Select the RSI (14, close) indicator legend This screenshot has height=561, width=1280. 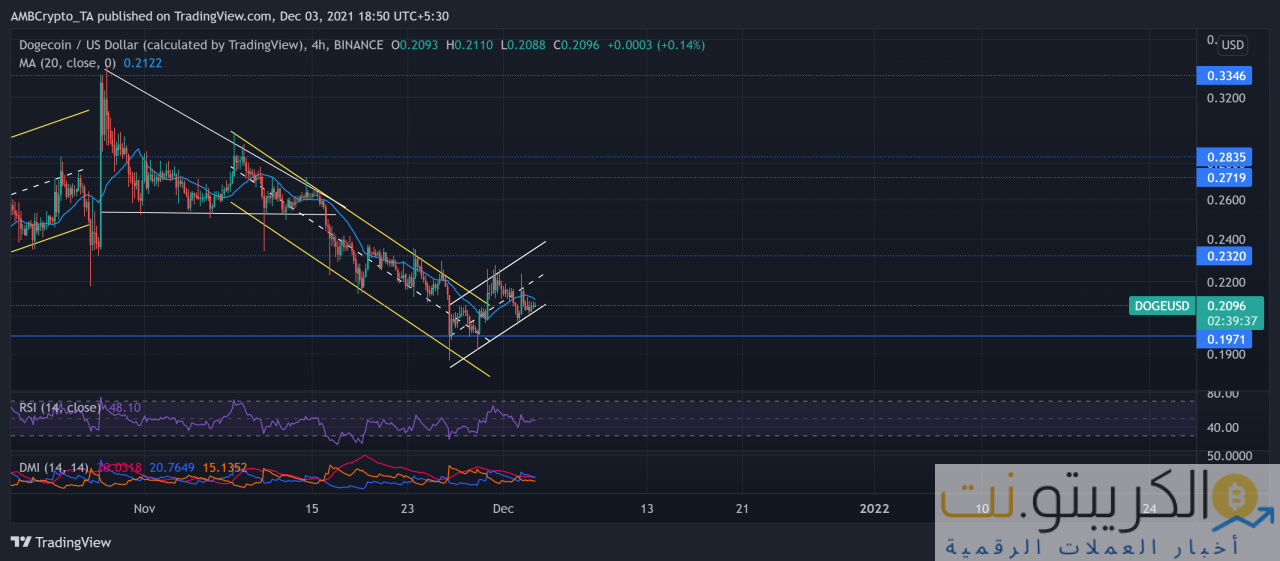(x=60, y=408)
